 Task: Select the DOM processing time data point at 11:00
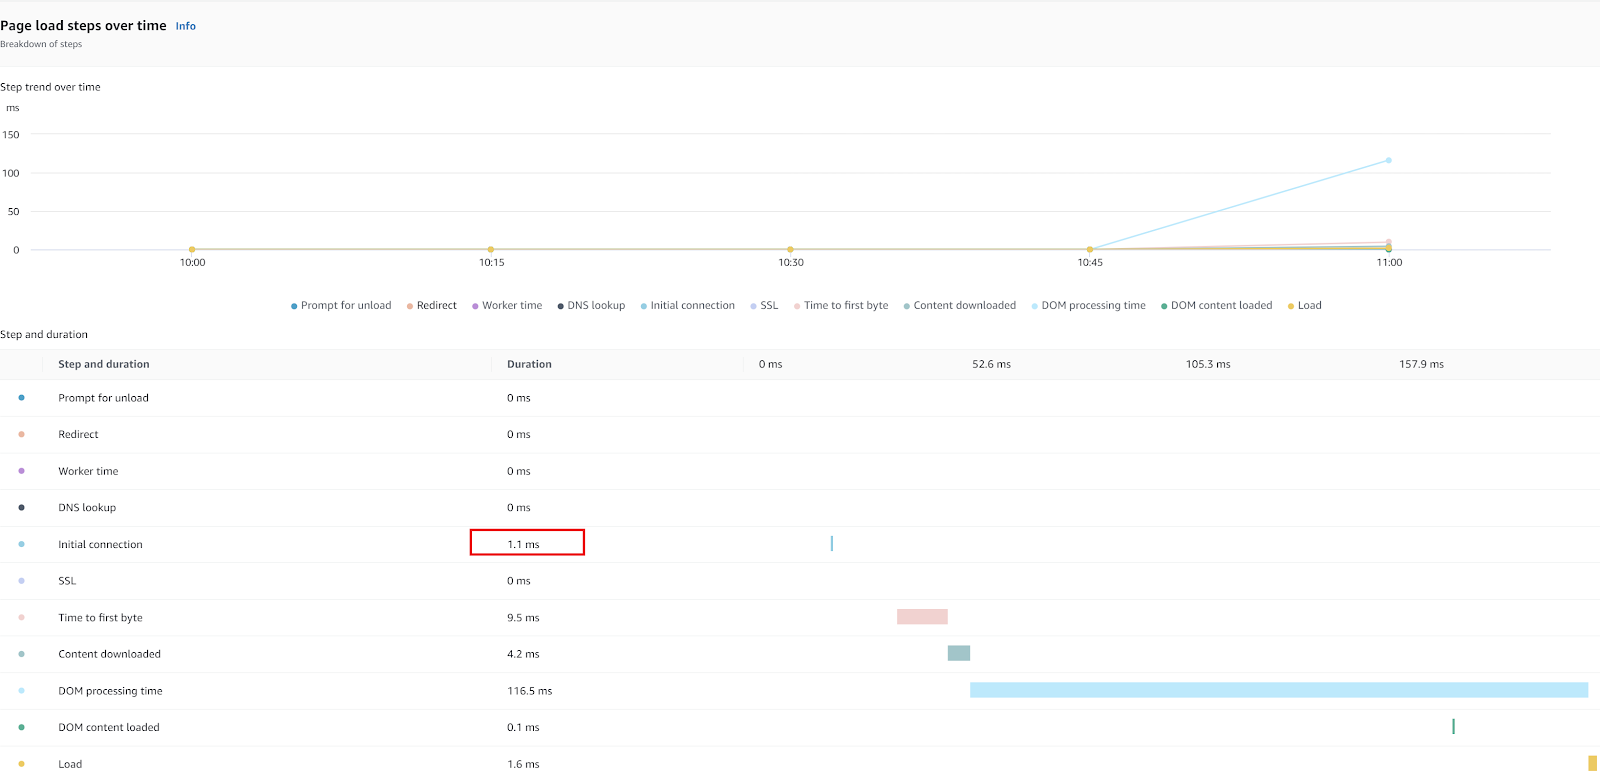[1389, 160]
